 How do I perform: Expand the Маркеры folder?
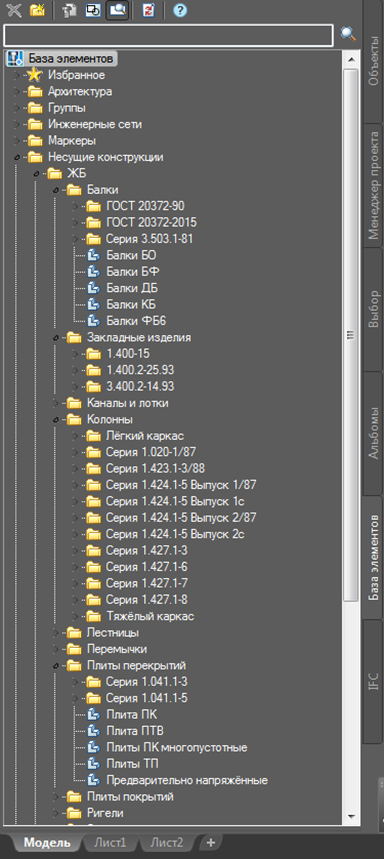point(17,140)
